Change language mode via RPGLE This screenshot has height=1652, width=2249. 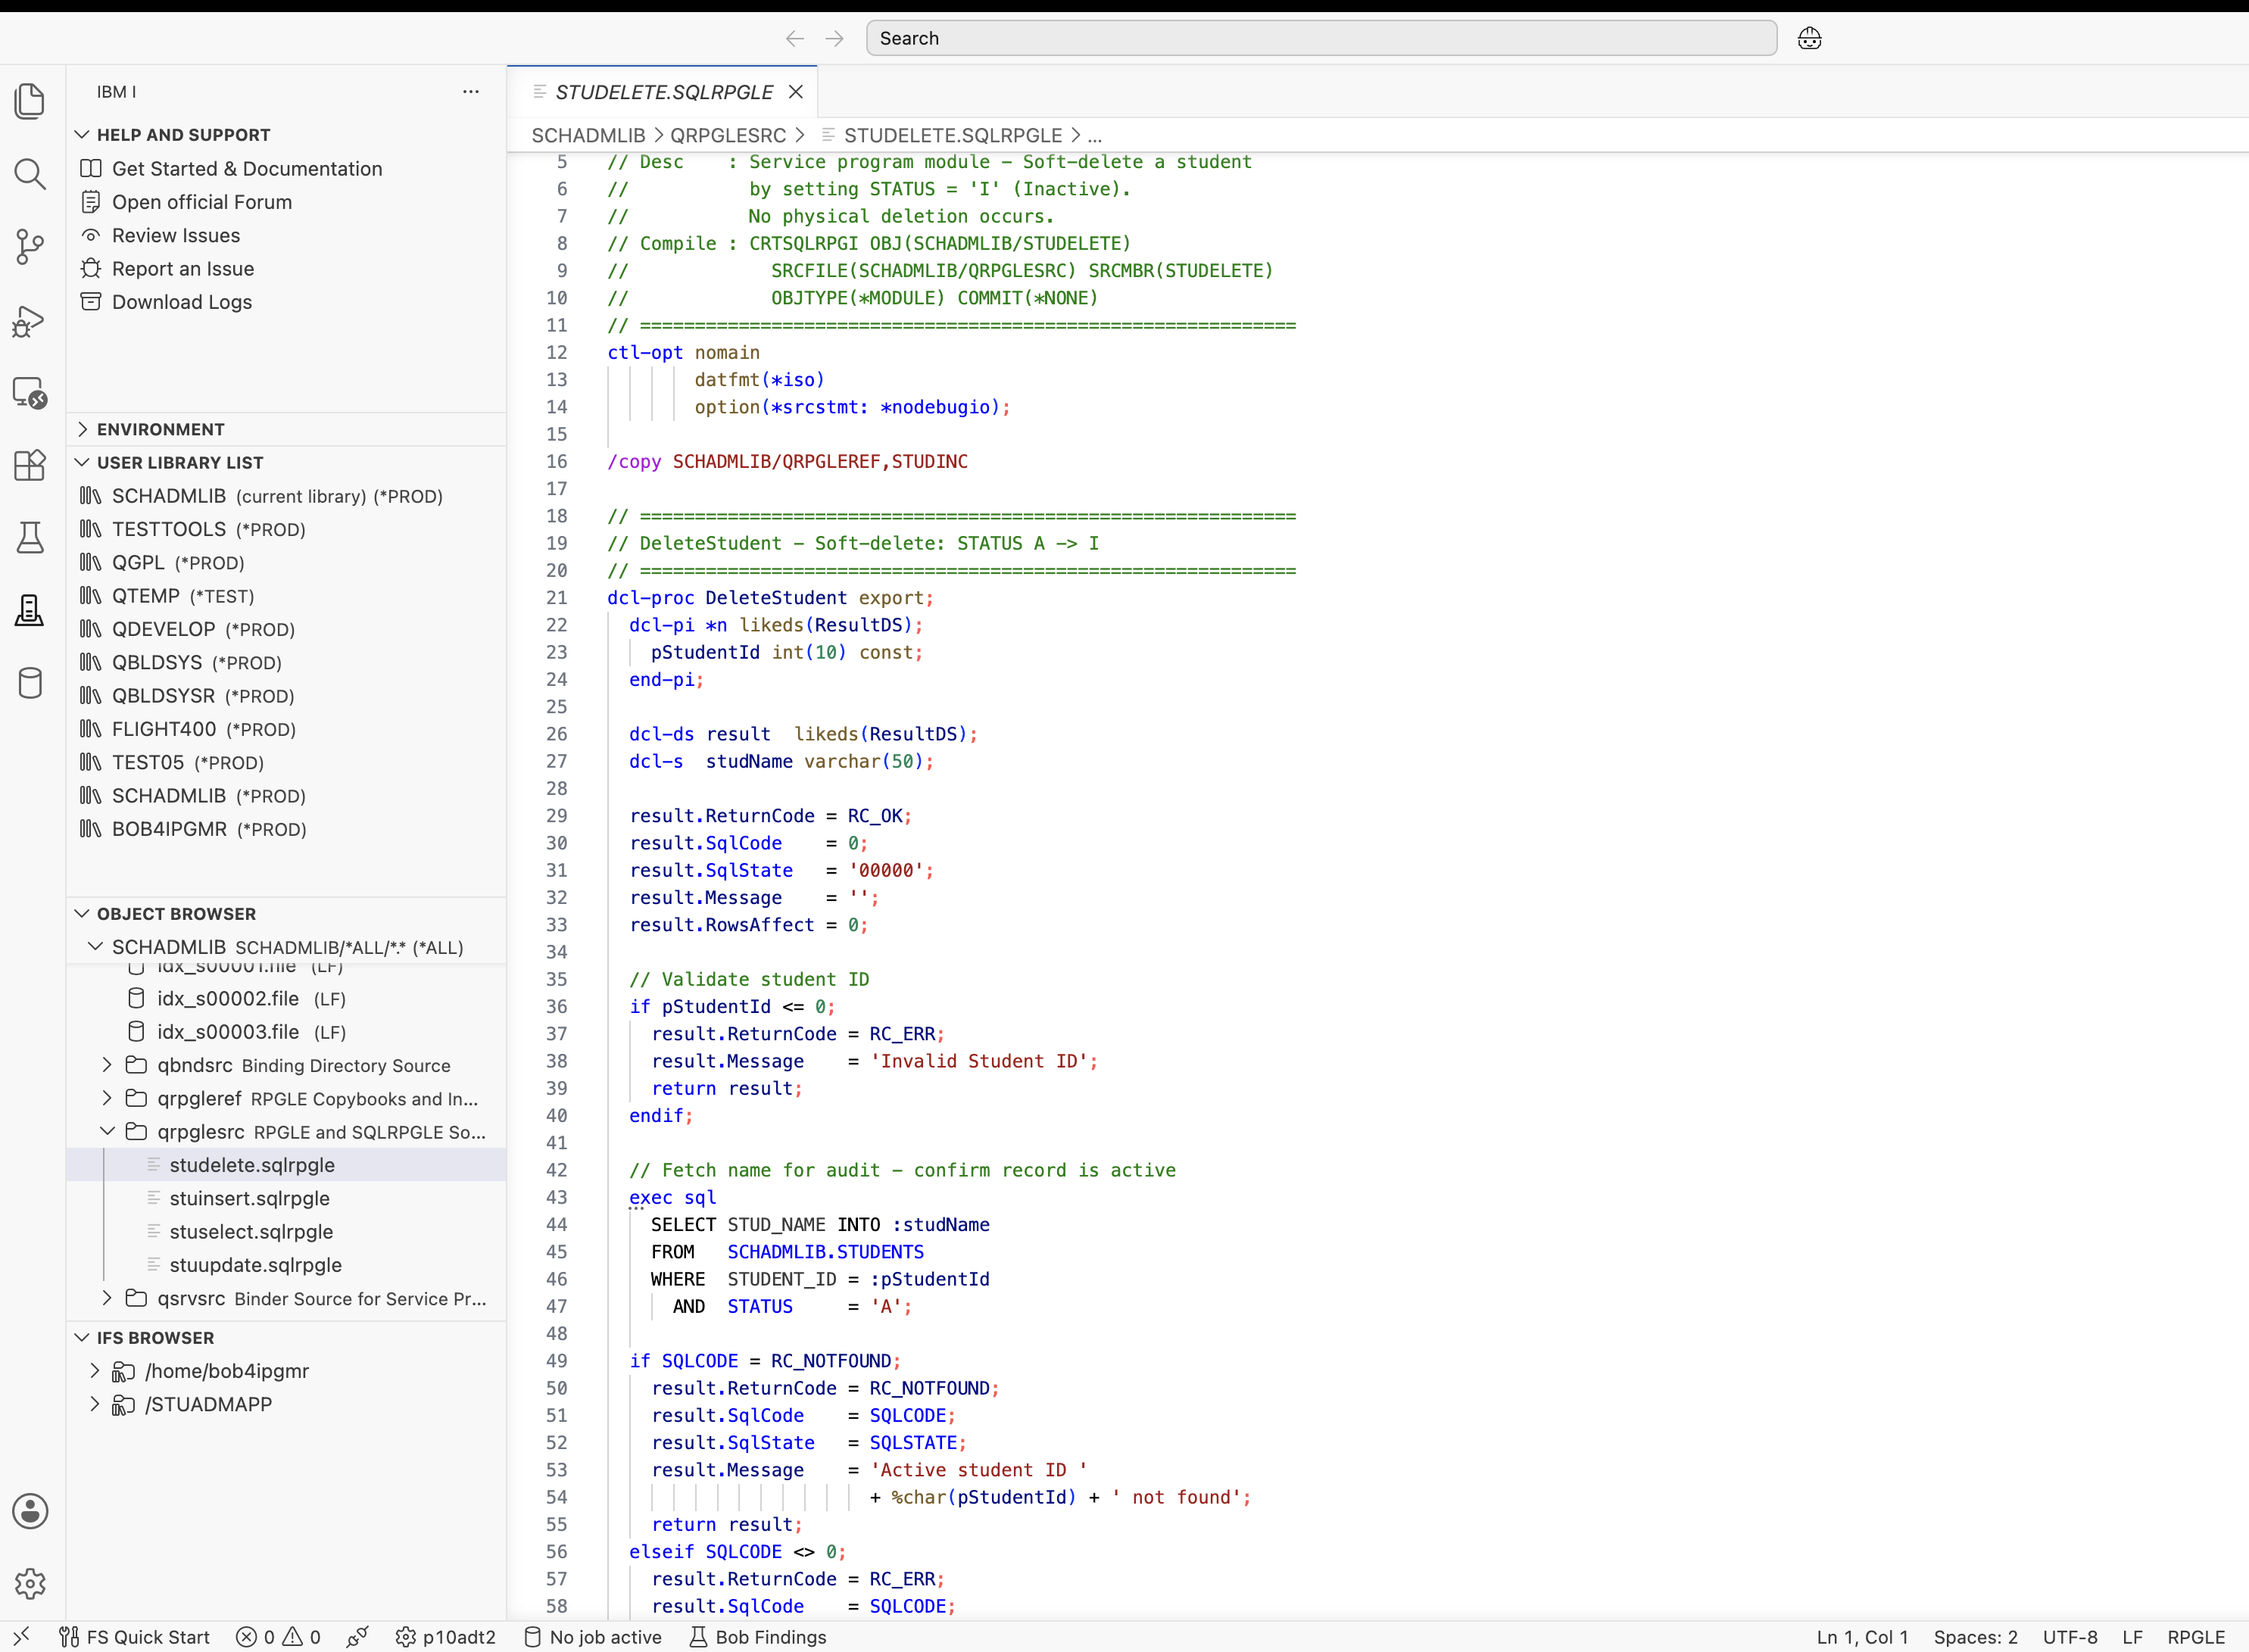click(x=2196, y=1636)
